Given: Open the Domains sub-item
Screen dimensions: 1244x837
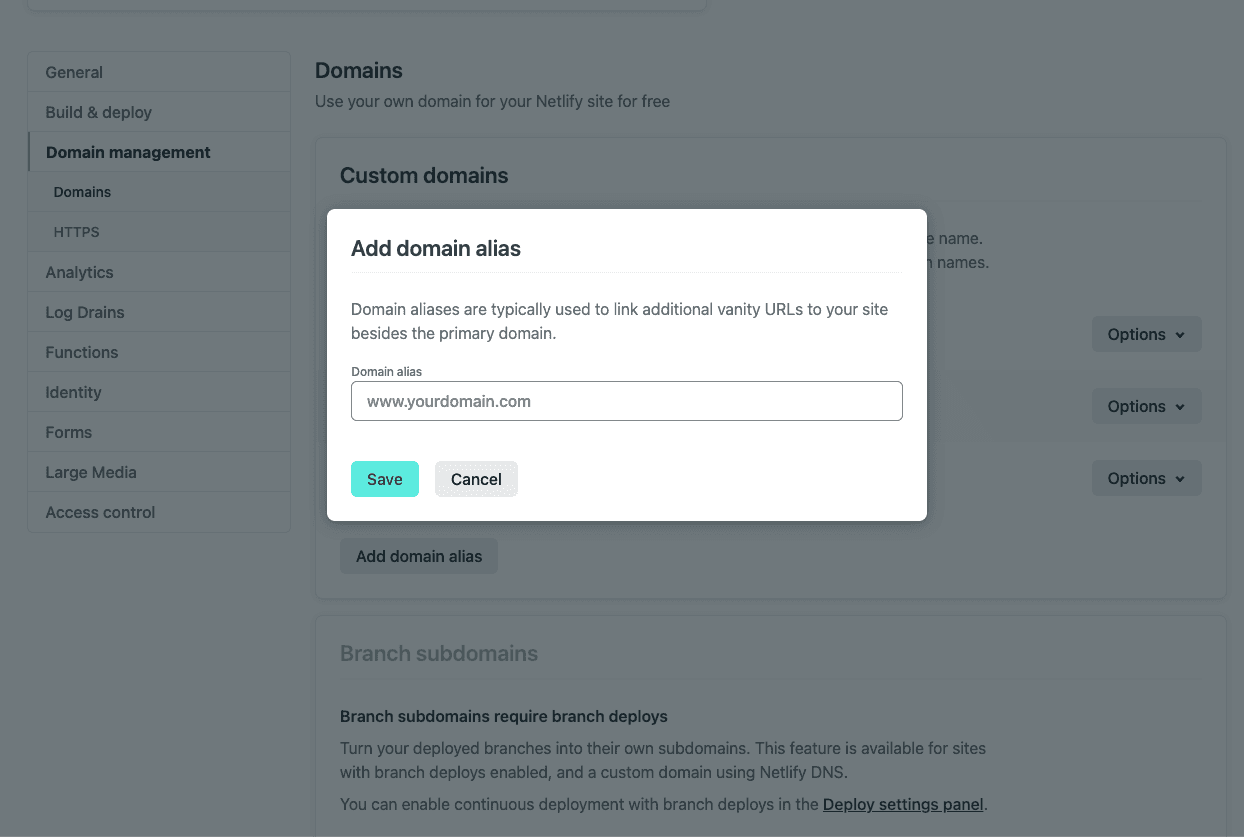Looking at the screenshot, I should [82, 192].
